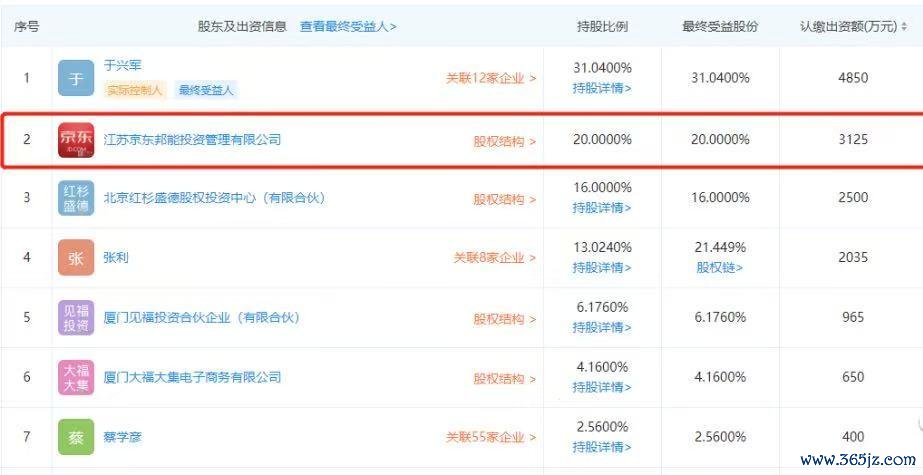Click the 于 avatar icon for 于兴军
This screenshot has height=475, width=923.
tap(76, 78)
